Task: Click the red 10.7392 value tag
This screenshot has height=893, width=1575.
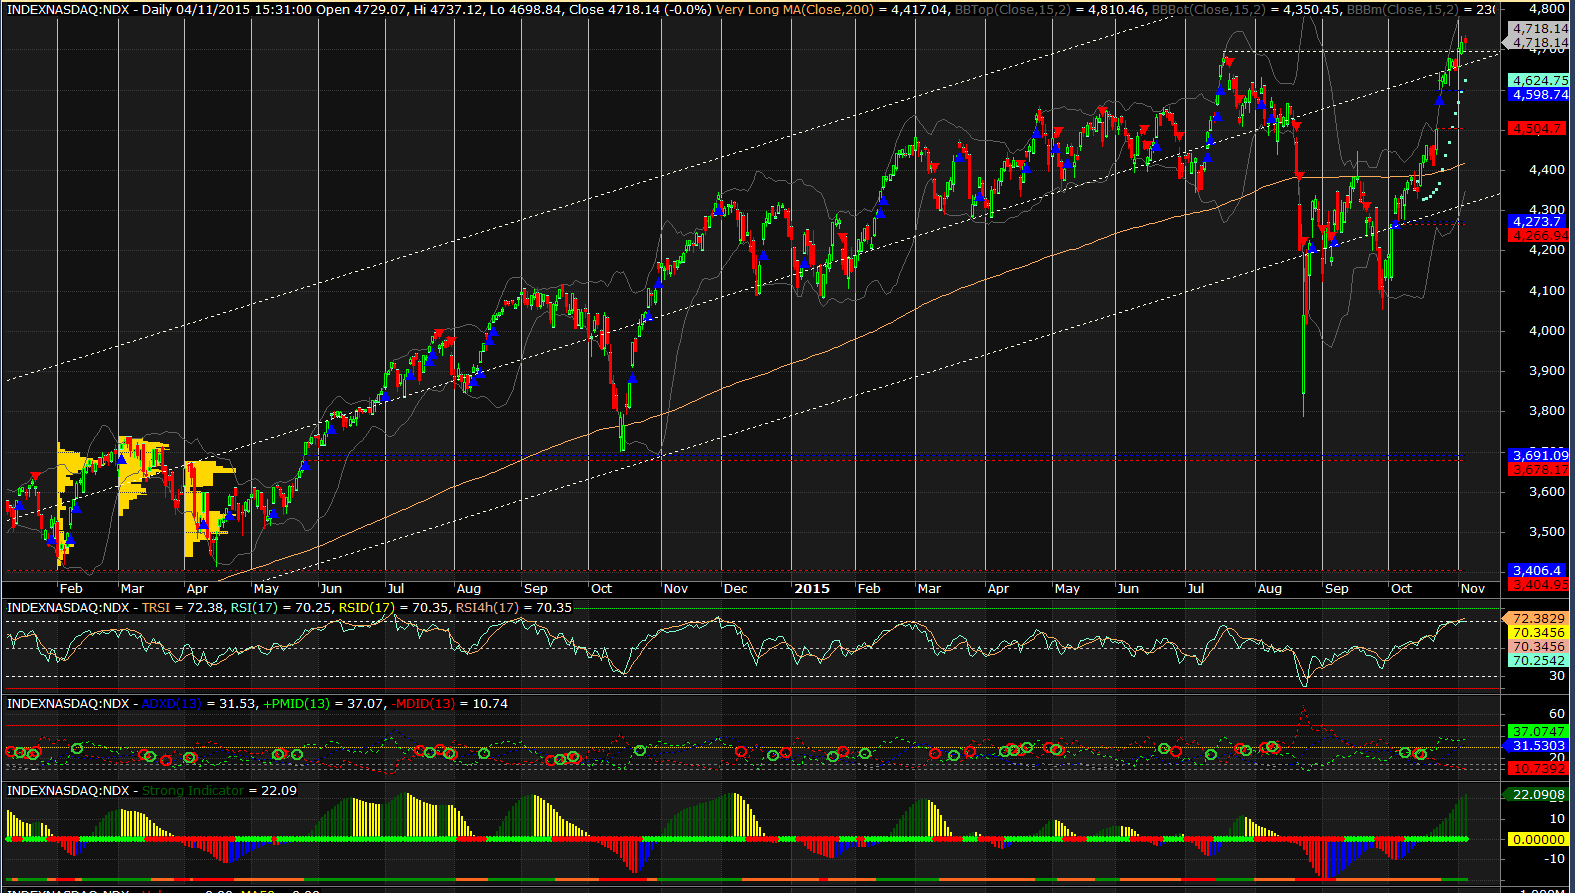Action: 1539,768
